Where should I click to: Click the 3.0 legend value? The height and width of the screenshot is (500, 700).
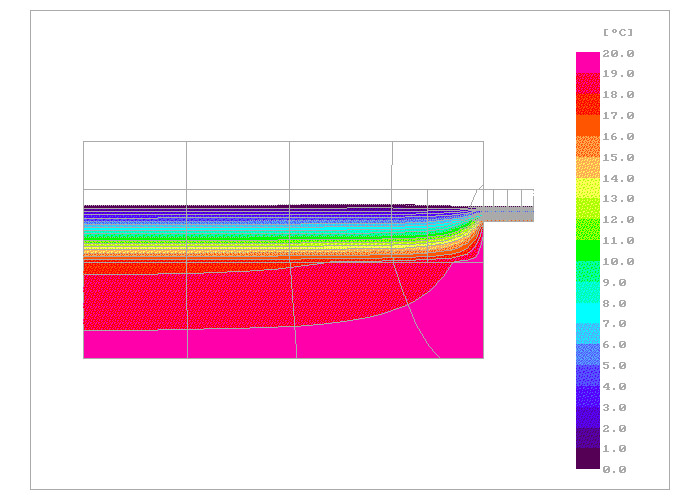(x=615, y=408)
